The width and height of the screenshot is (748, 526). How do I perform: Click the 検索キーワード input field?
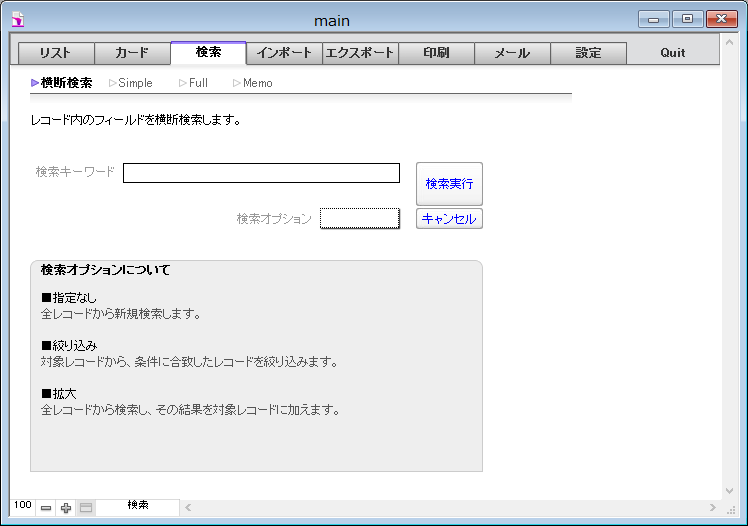[x=261, y=173]
